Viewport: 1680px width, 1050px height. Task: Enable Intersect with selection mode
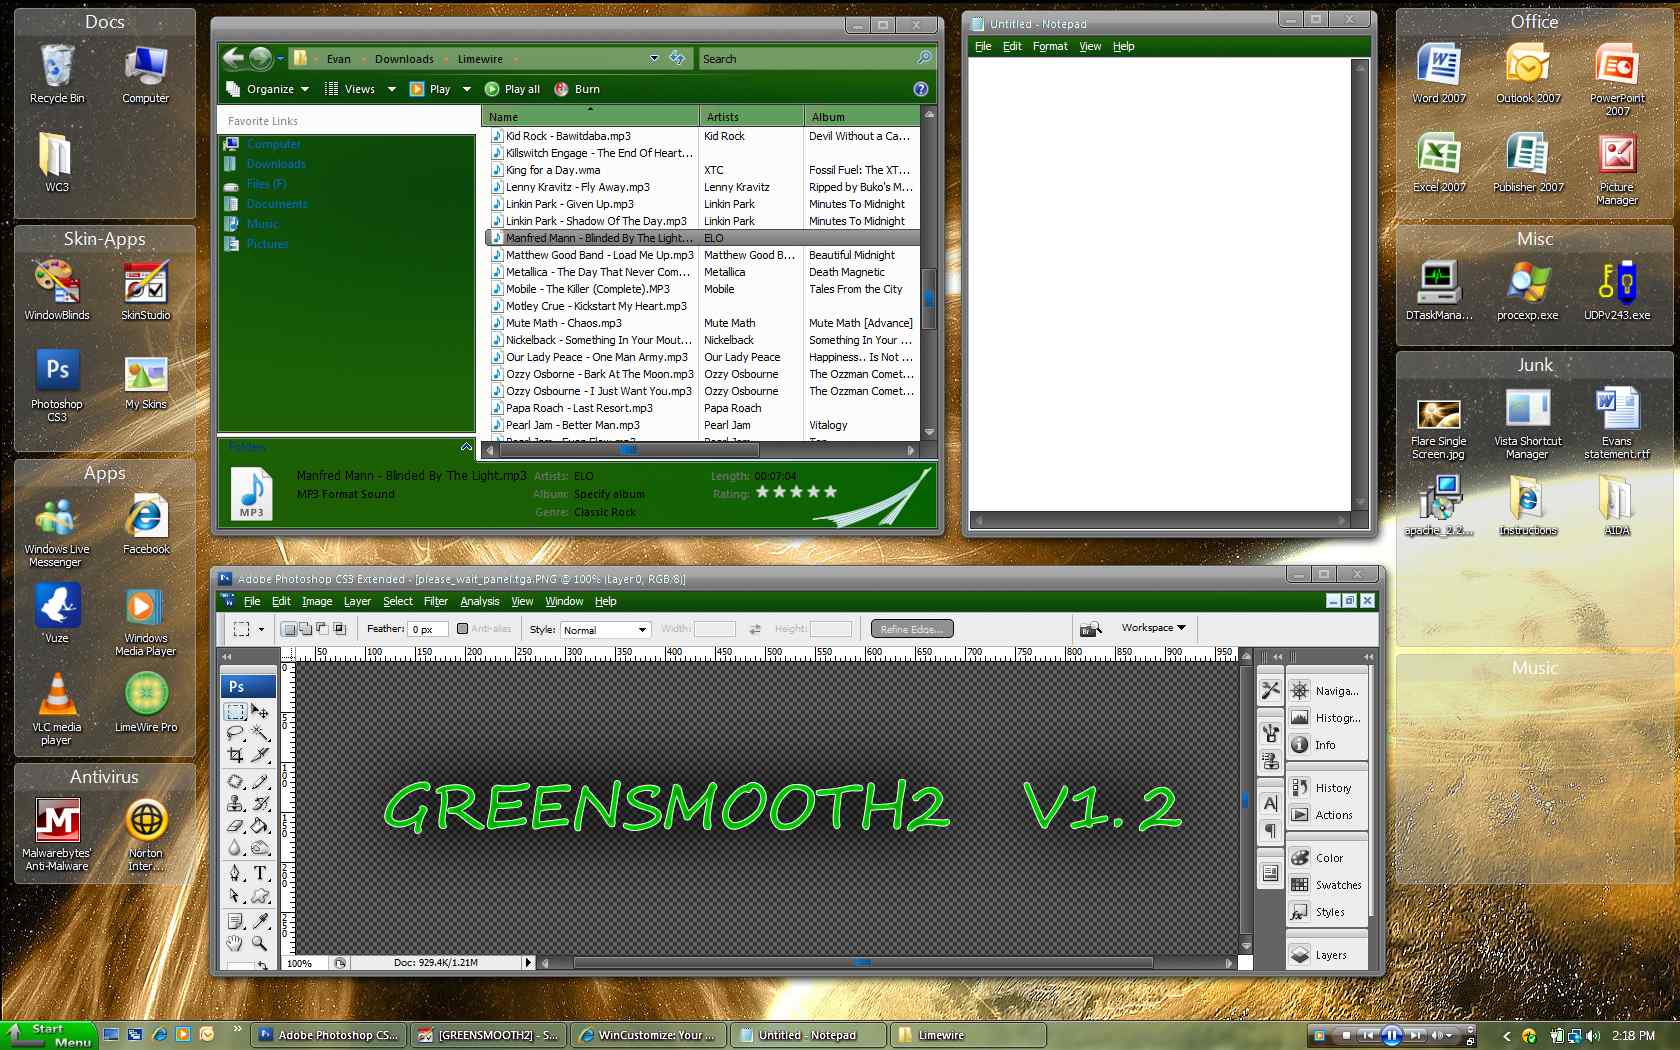(x=339, y=629)
